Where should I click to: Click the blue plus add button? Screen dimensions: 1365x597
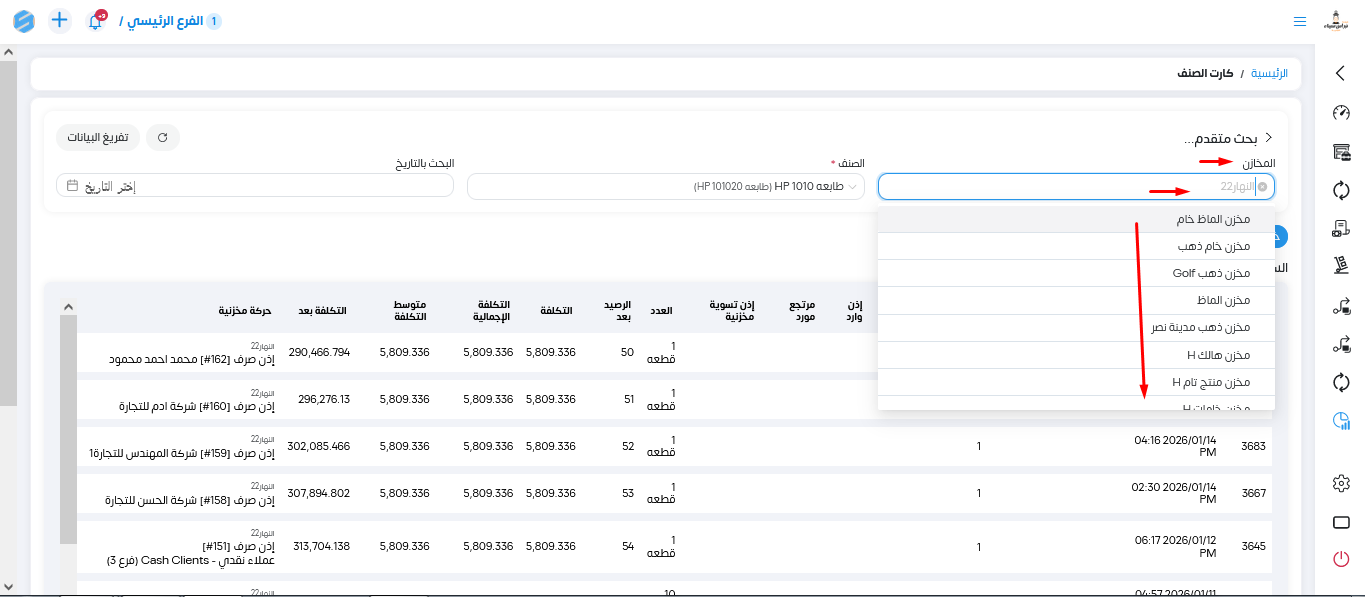click(x=60, y=20)
